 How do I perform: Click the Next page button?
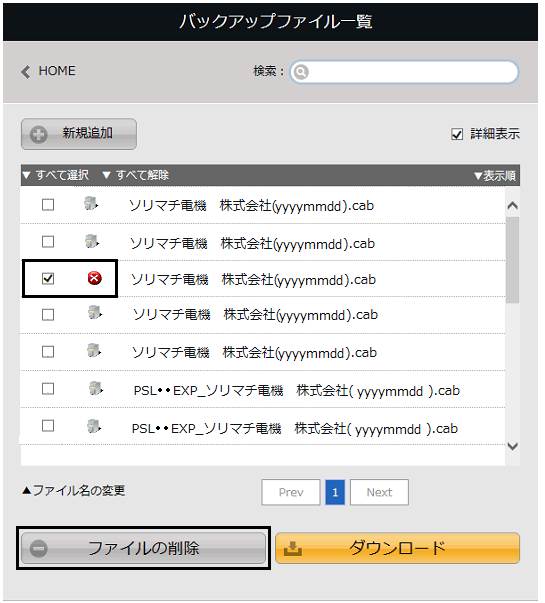coord(379,492)
